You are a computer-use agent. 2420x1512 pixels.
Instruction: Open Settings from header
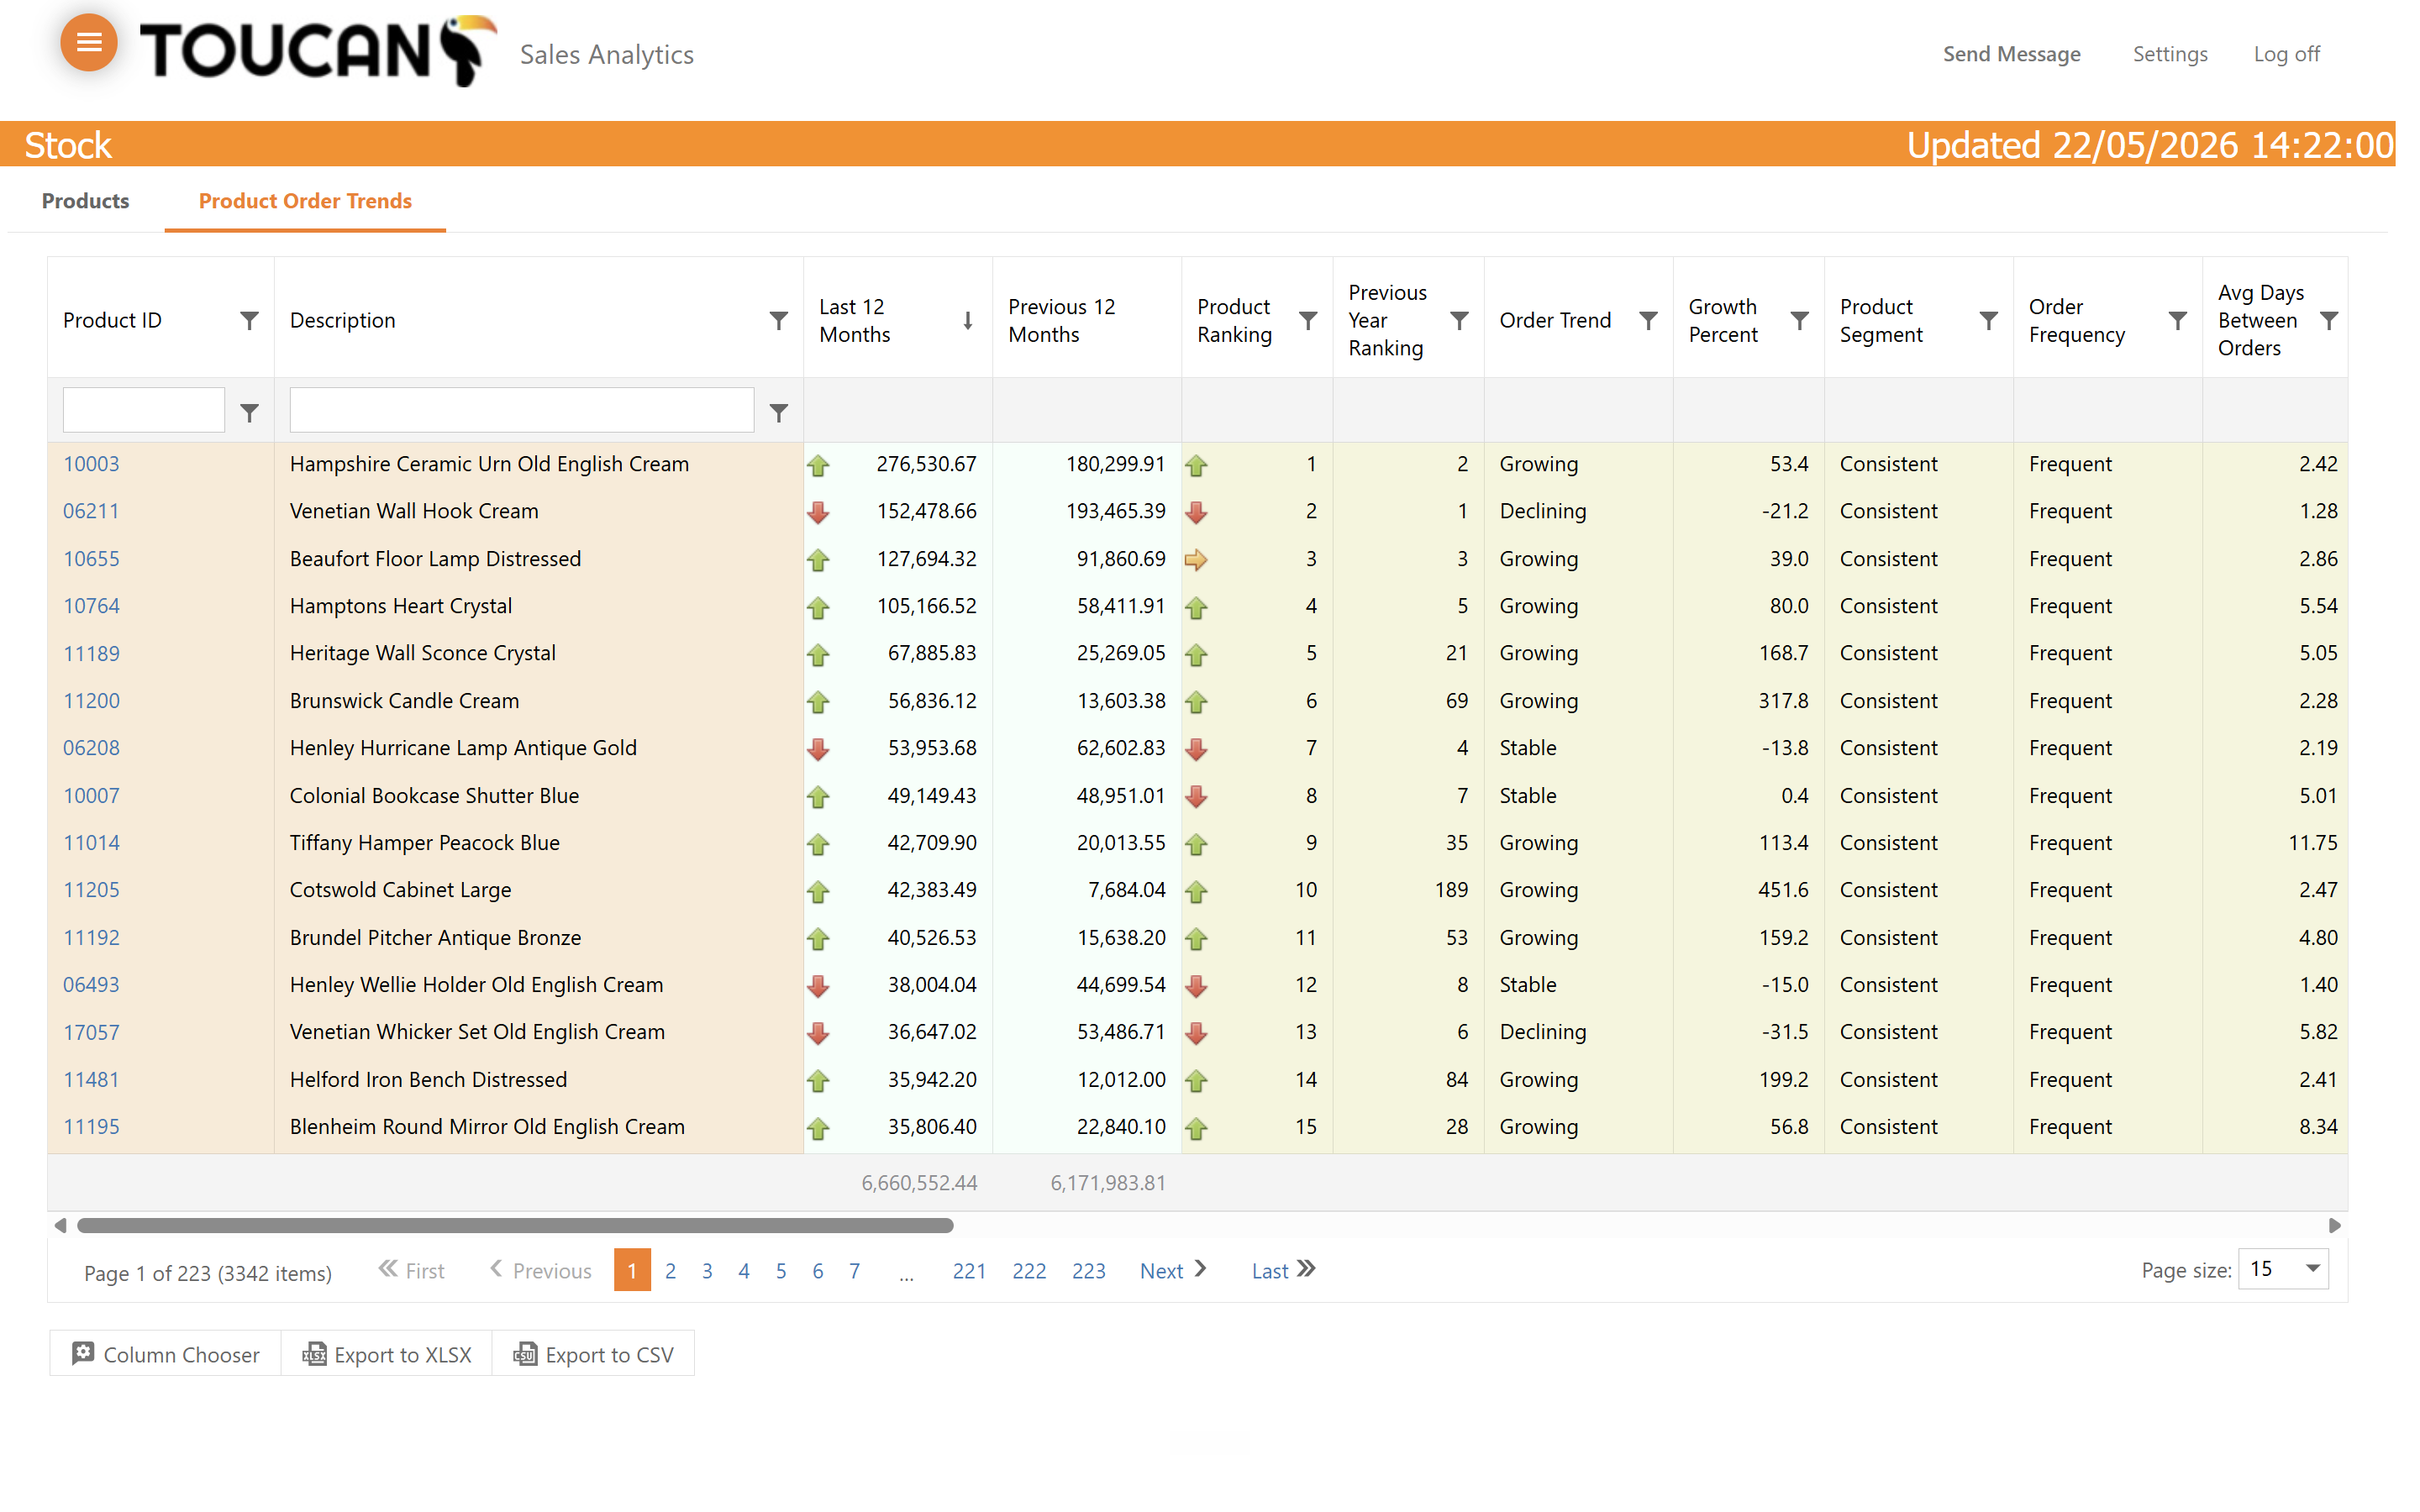pos(2169,54)
